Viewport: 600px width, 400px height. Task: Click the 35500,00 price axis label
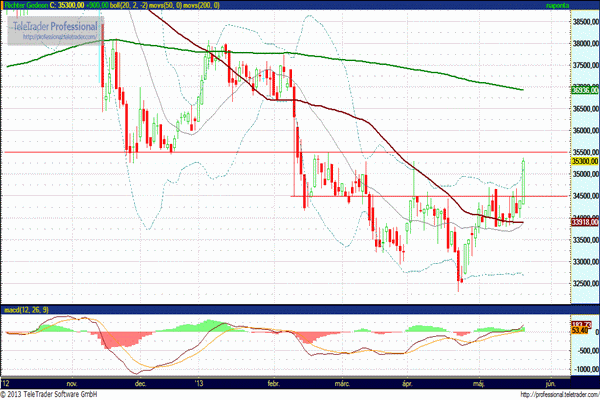[x=585, y=152]
